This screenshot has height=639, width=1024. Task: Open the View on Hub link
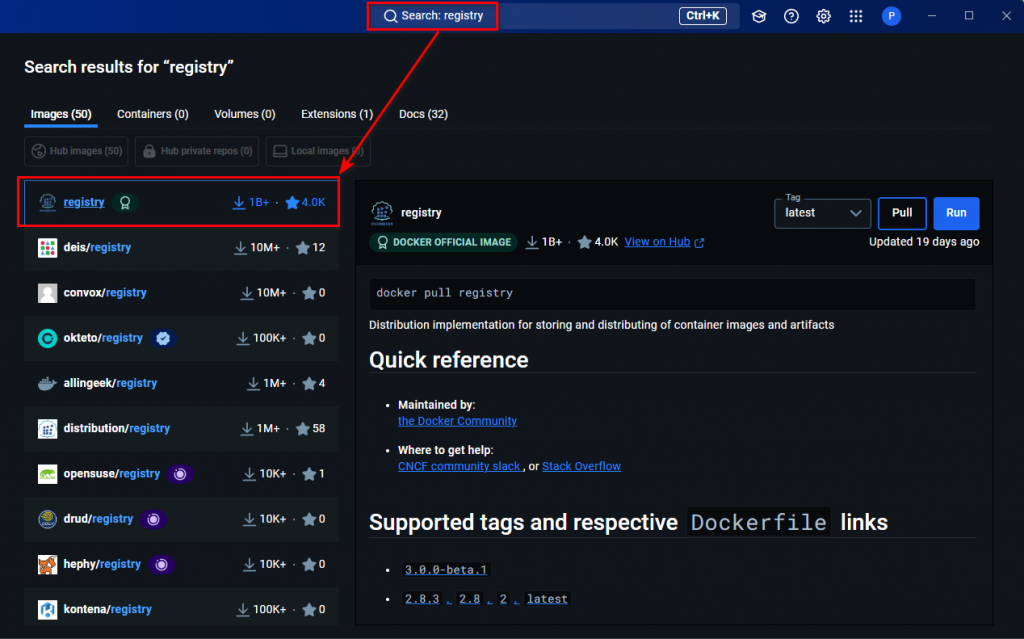[x=657, y=242]
